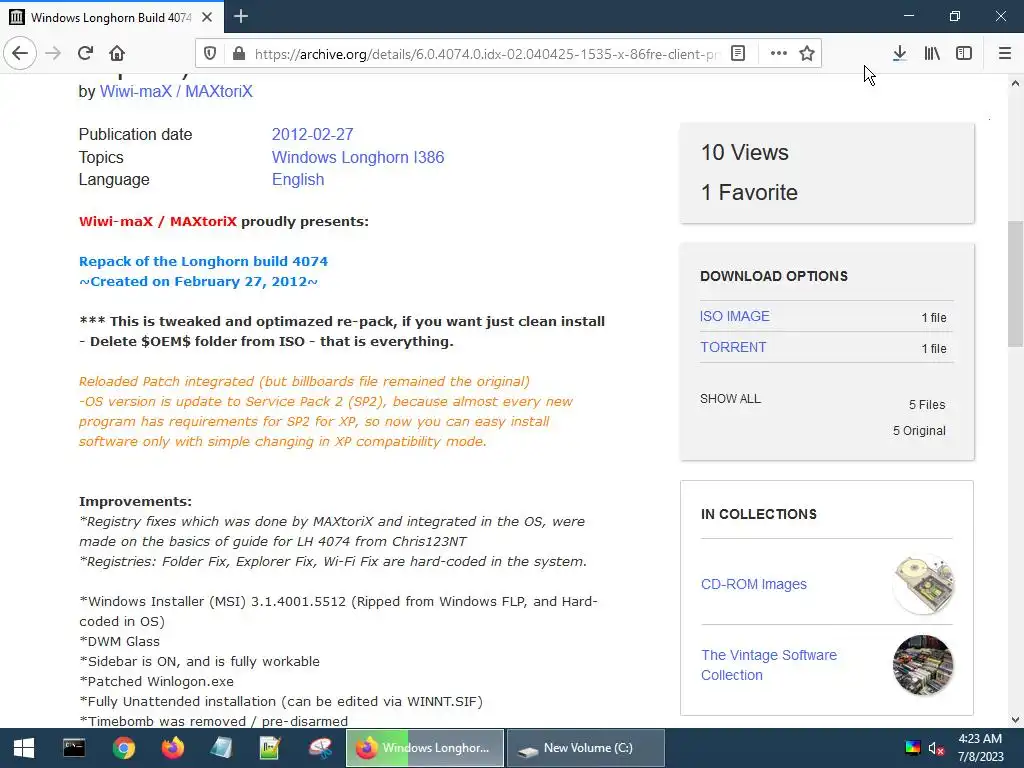This screenshot has width=1024, height=768.
Task: Show sidebars button in toolbar
Action: [964, 54]
